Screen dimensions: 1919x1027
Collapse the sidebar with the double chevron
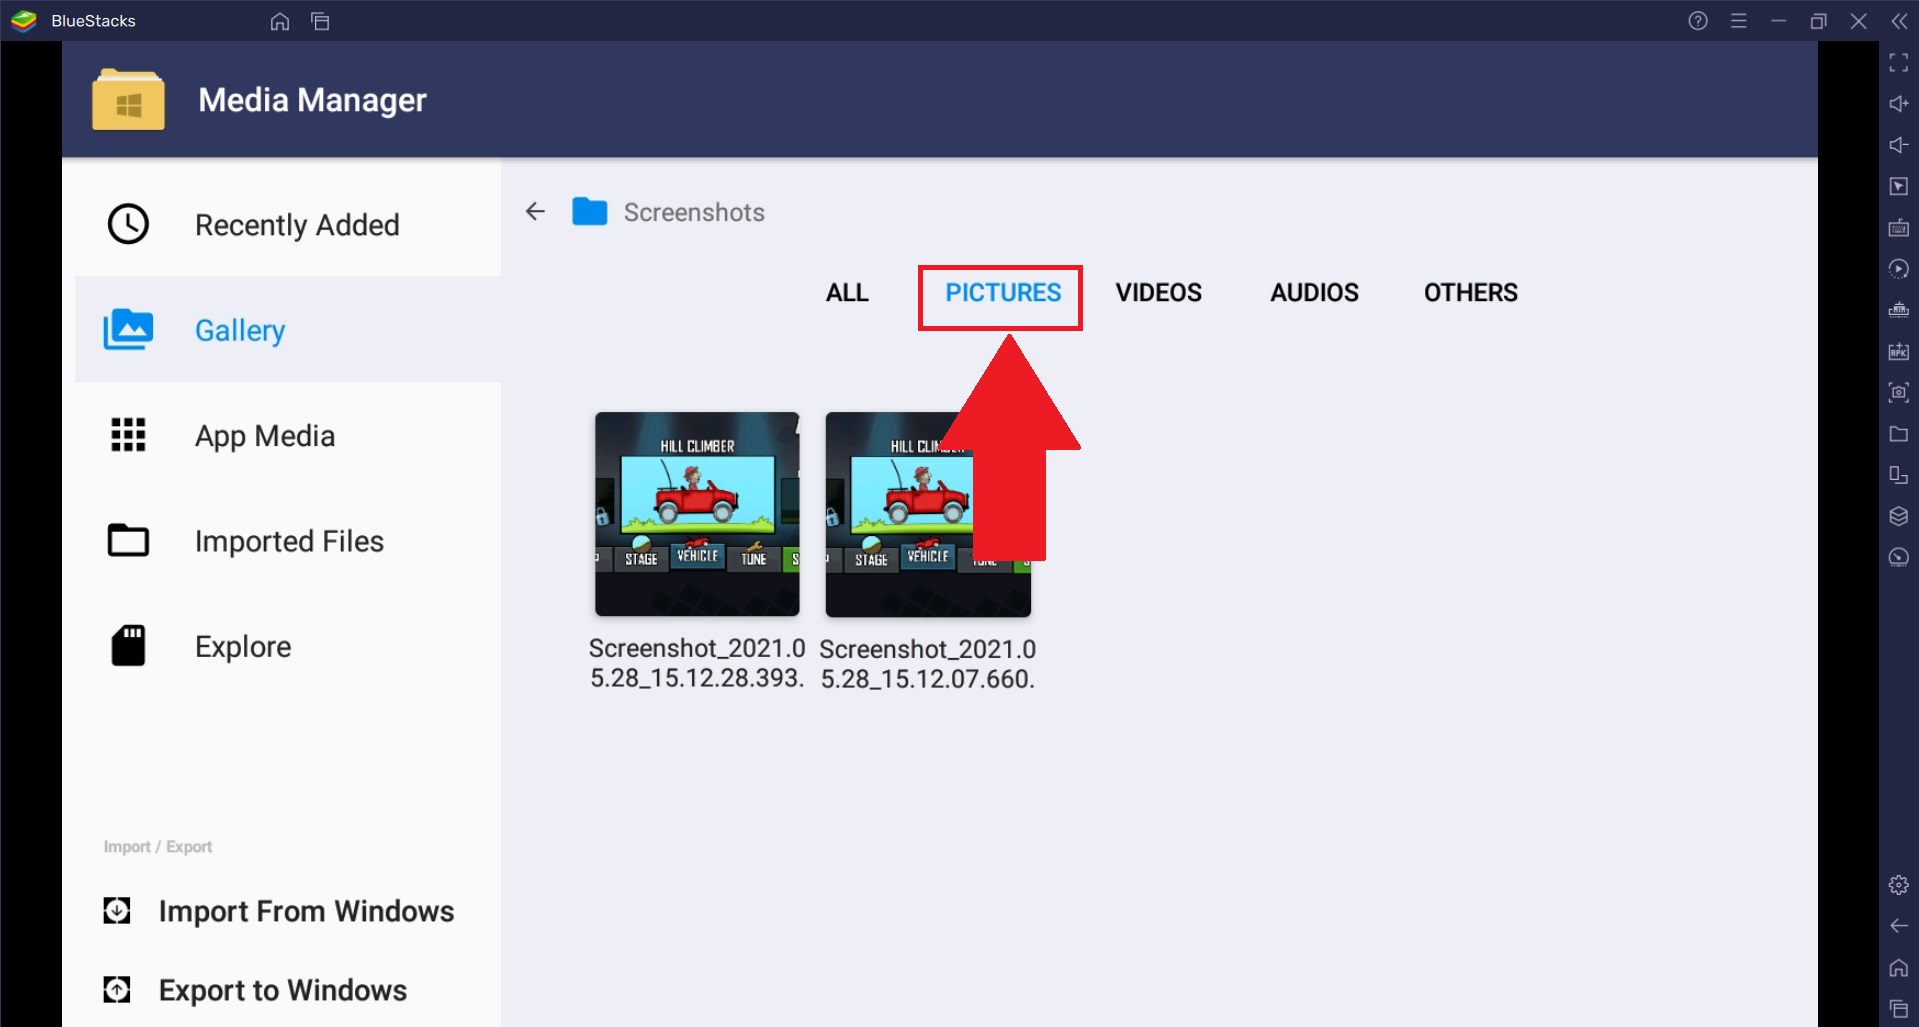click(x=1899, y=21)
